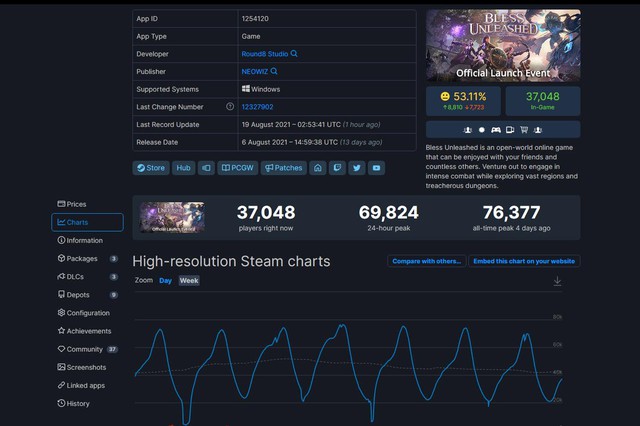The height and width of the screenshot is (426, 640).
Task: Click the Bless Unleashed header image
Action: [x=503, y=45]
